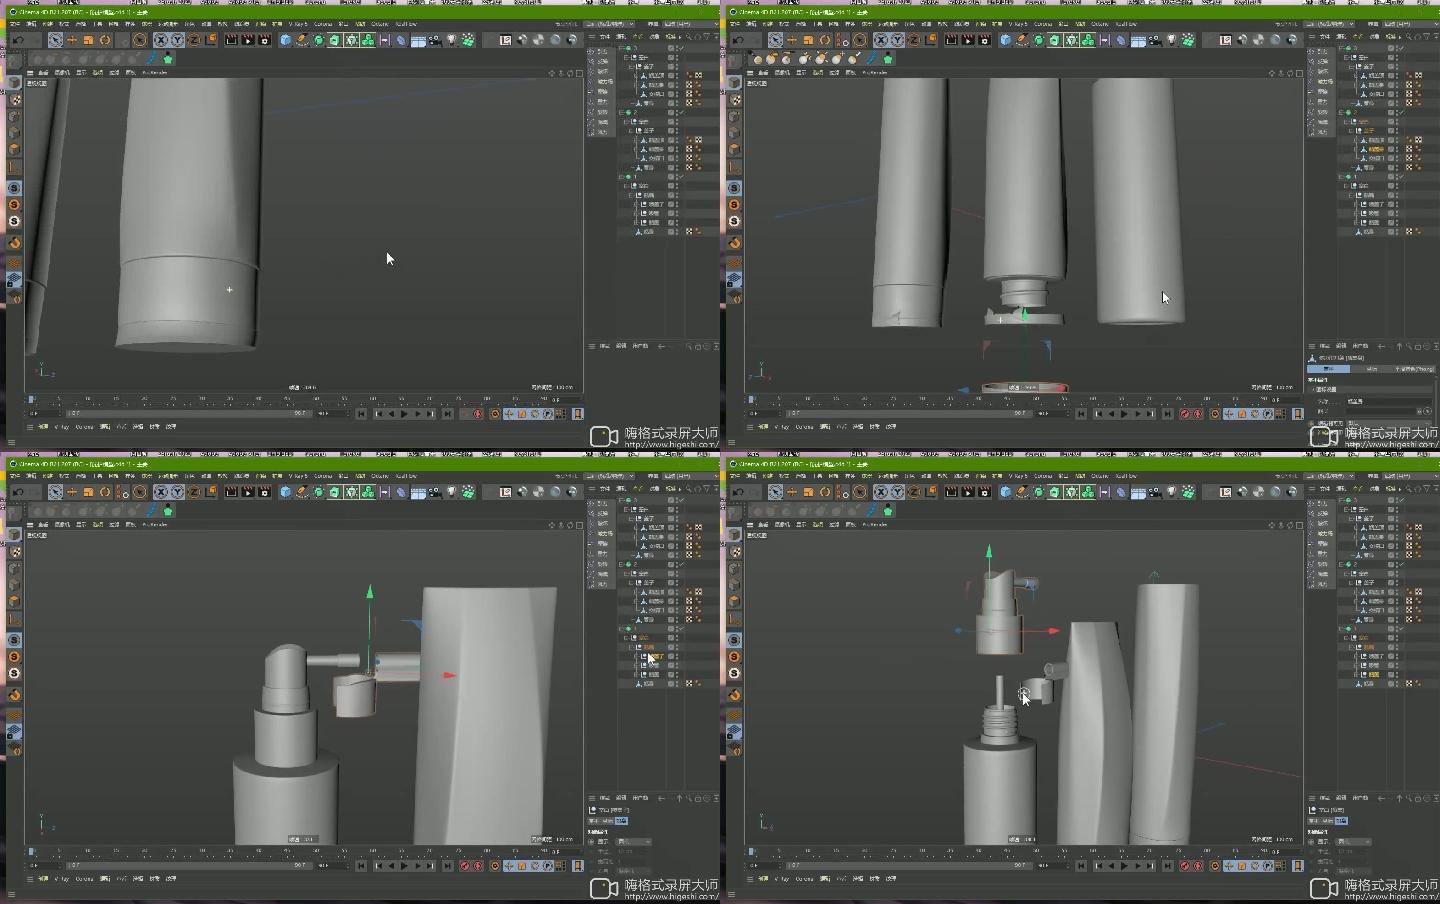The image size is (1440, 904).
Task: Open RealFlow menu in pump-head close-up window
Action: 406,476
